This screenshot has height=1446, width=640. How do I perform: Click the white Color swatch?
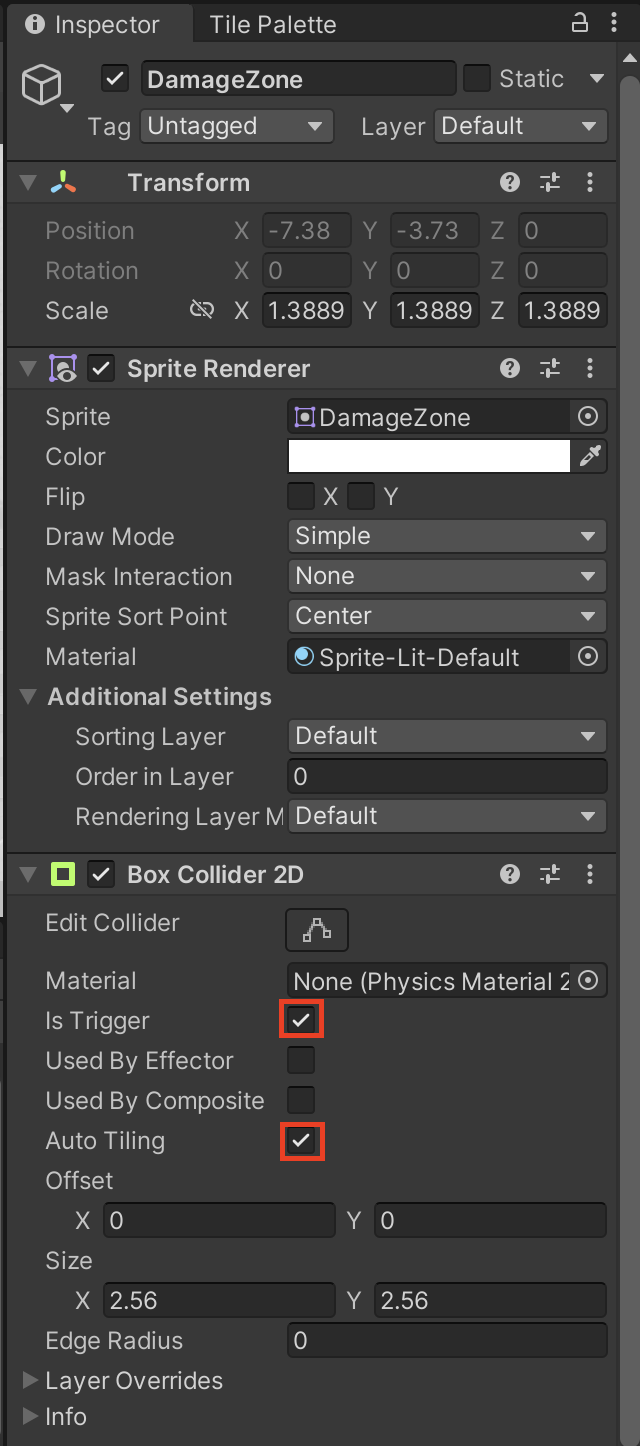tap(429, 457)
